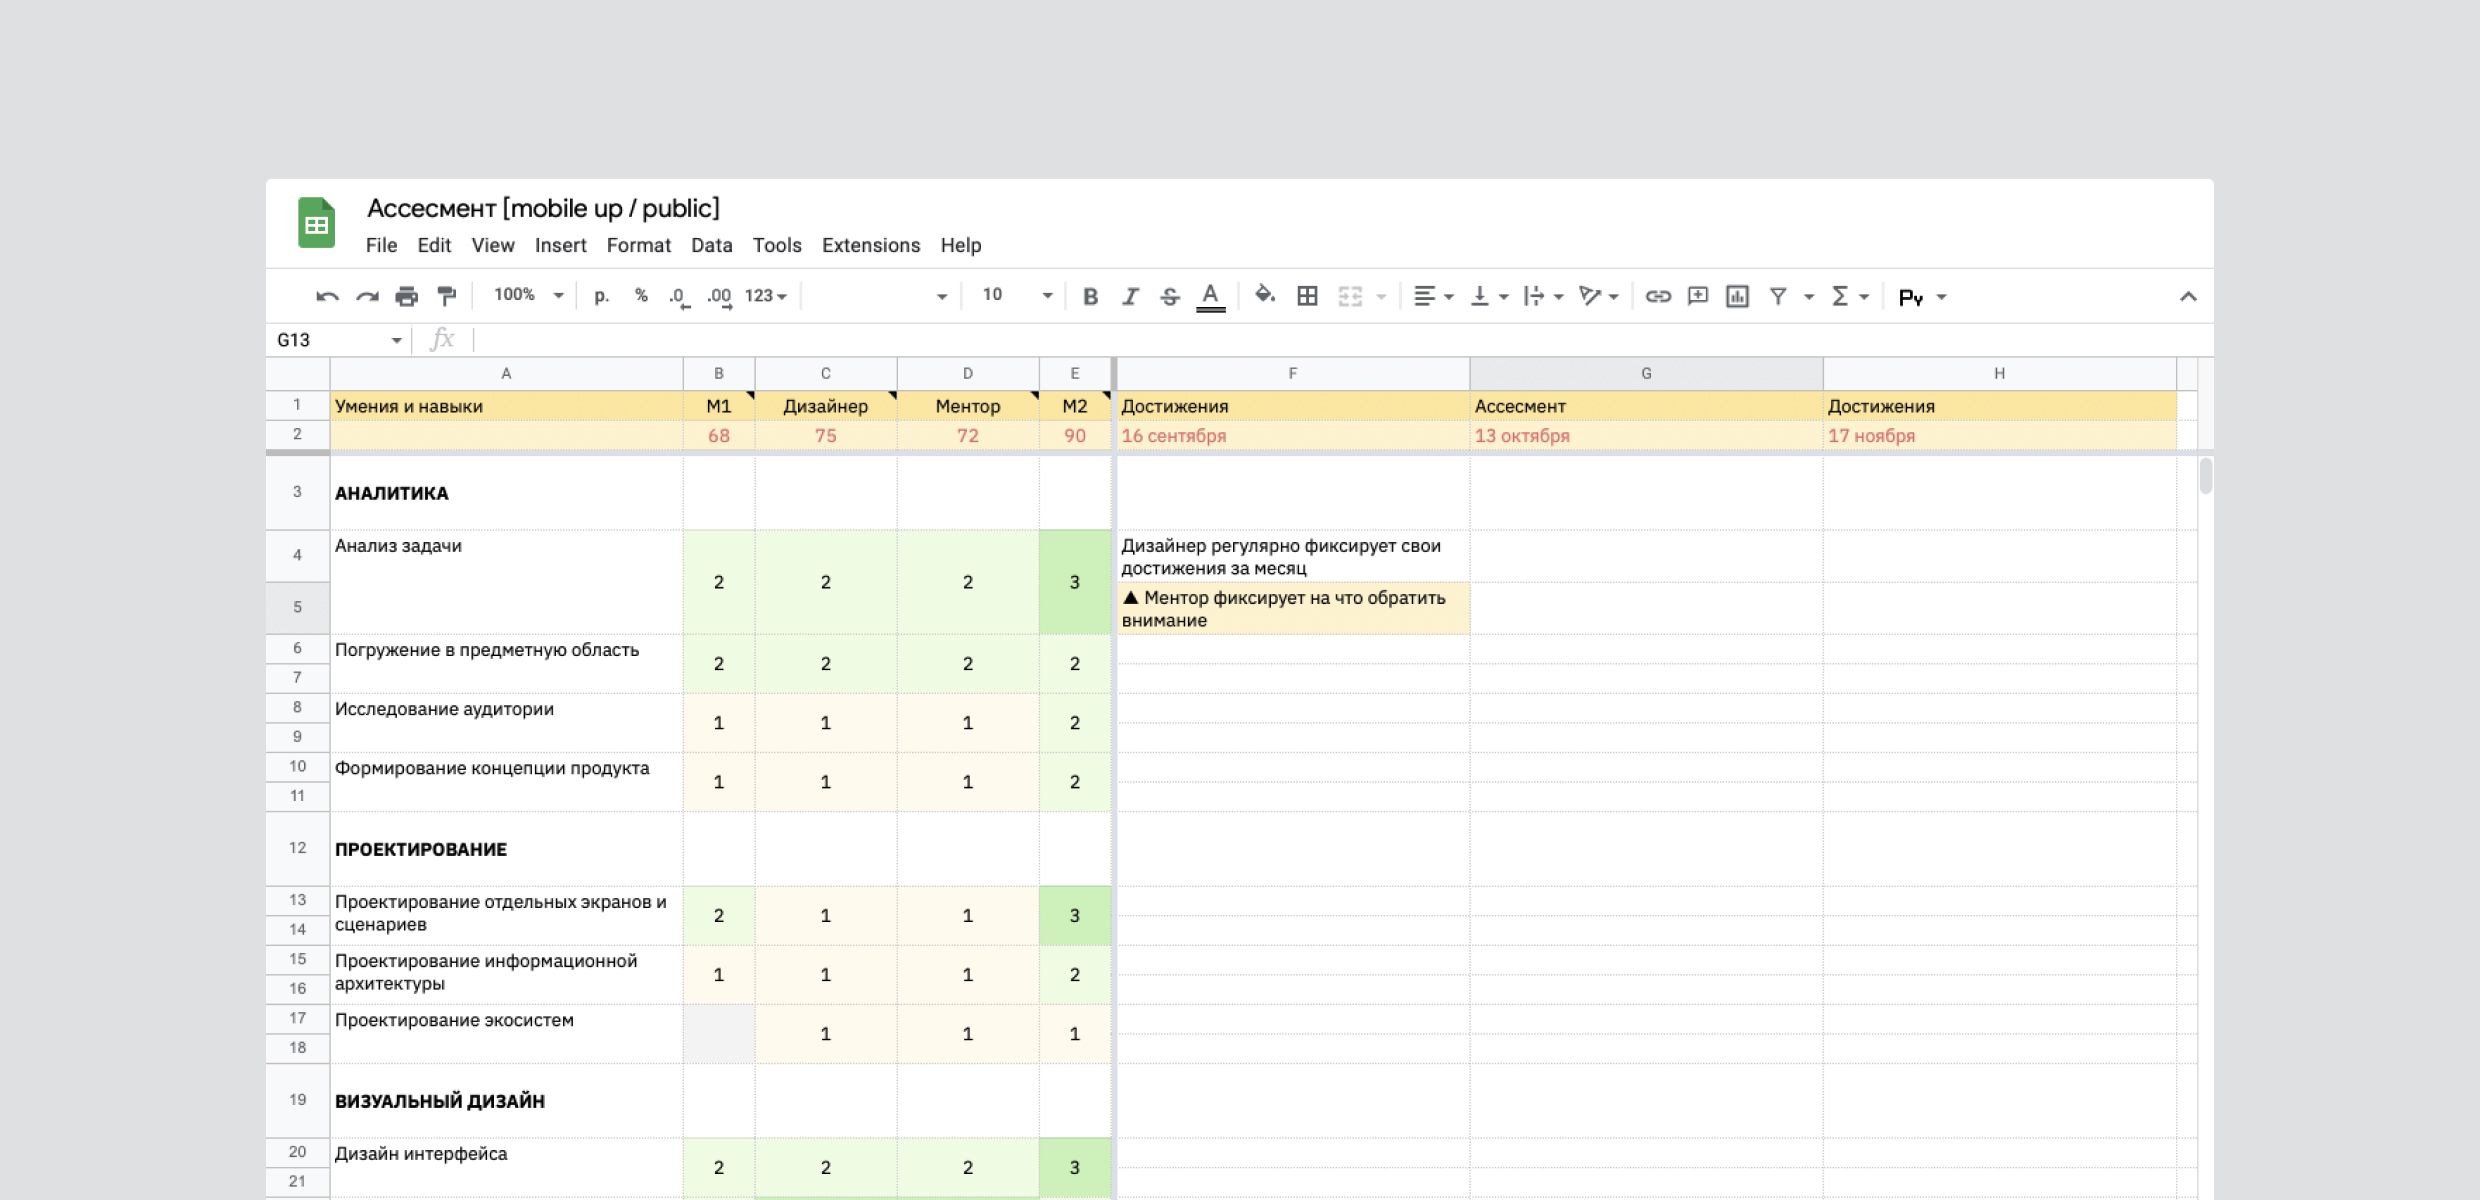Select row 12 header
The width and height of the screenshot is (2480, 1200).
pos(297,848)
